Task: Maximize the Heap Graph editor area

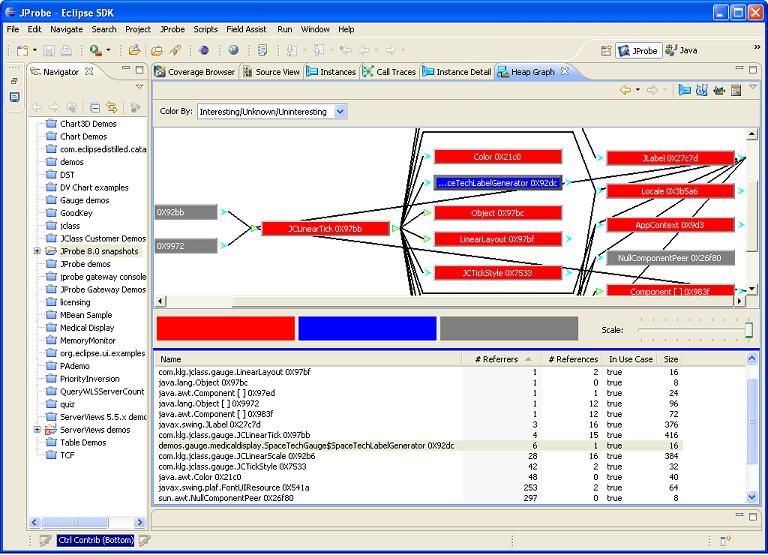Action: click(753, 70)
